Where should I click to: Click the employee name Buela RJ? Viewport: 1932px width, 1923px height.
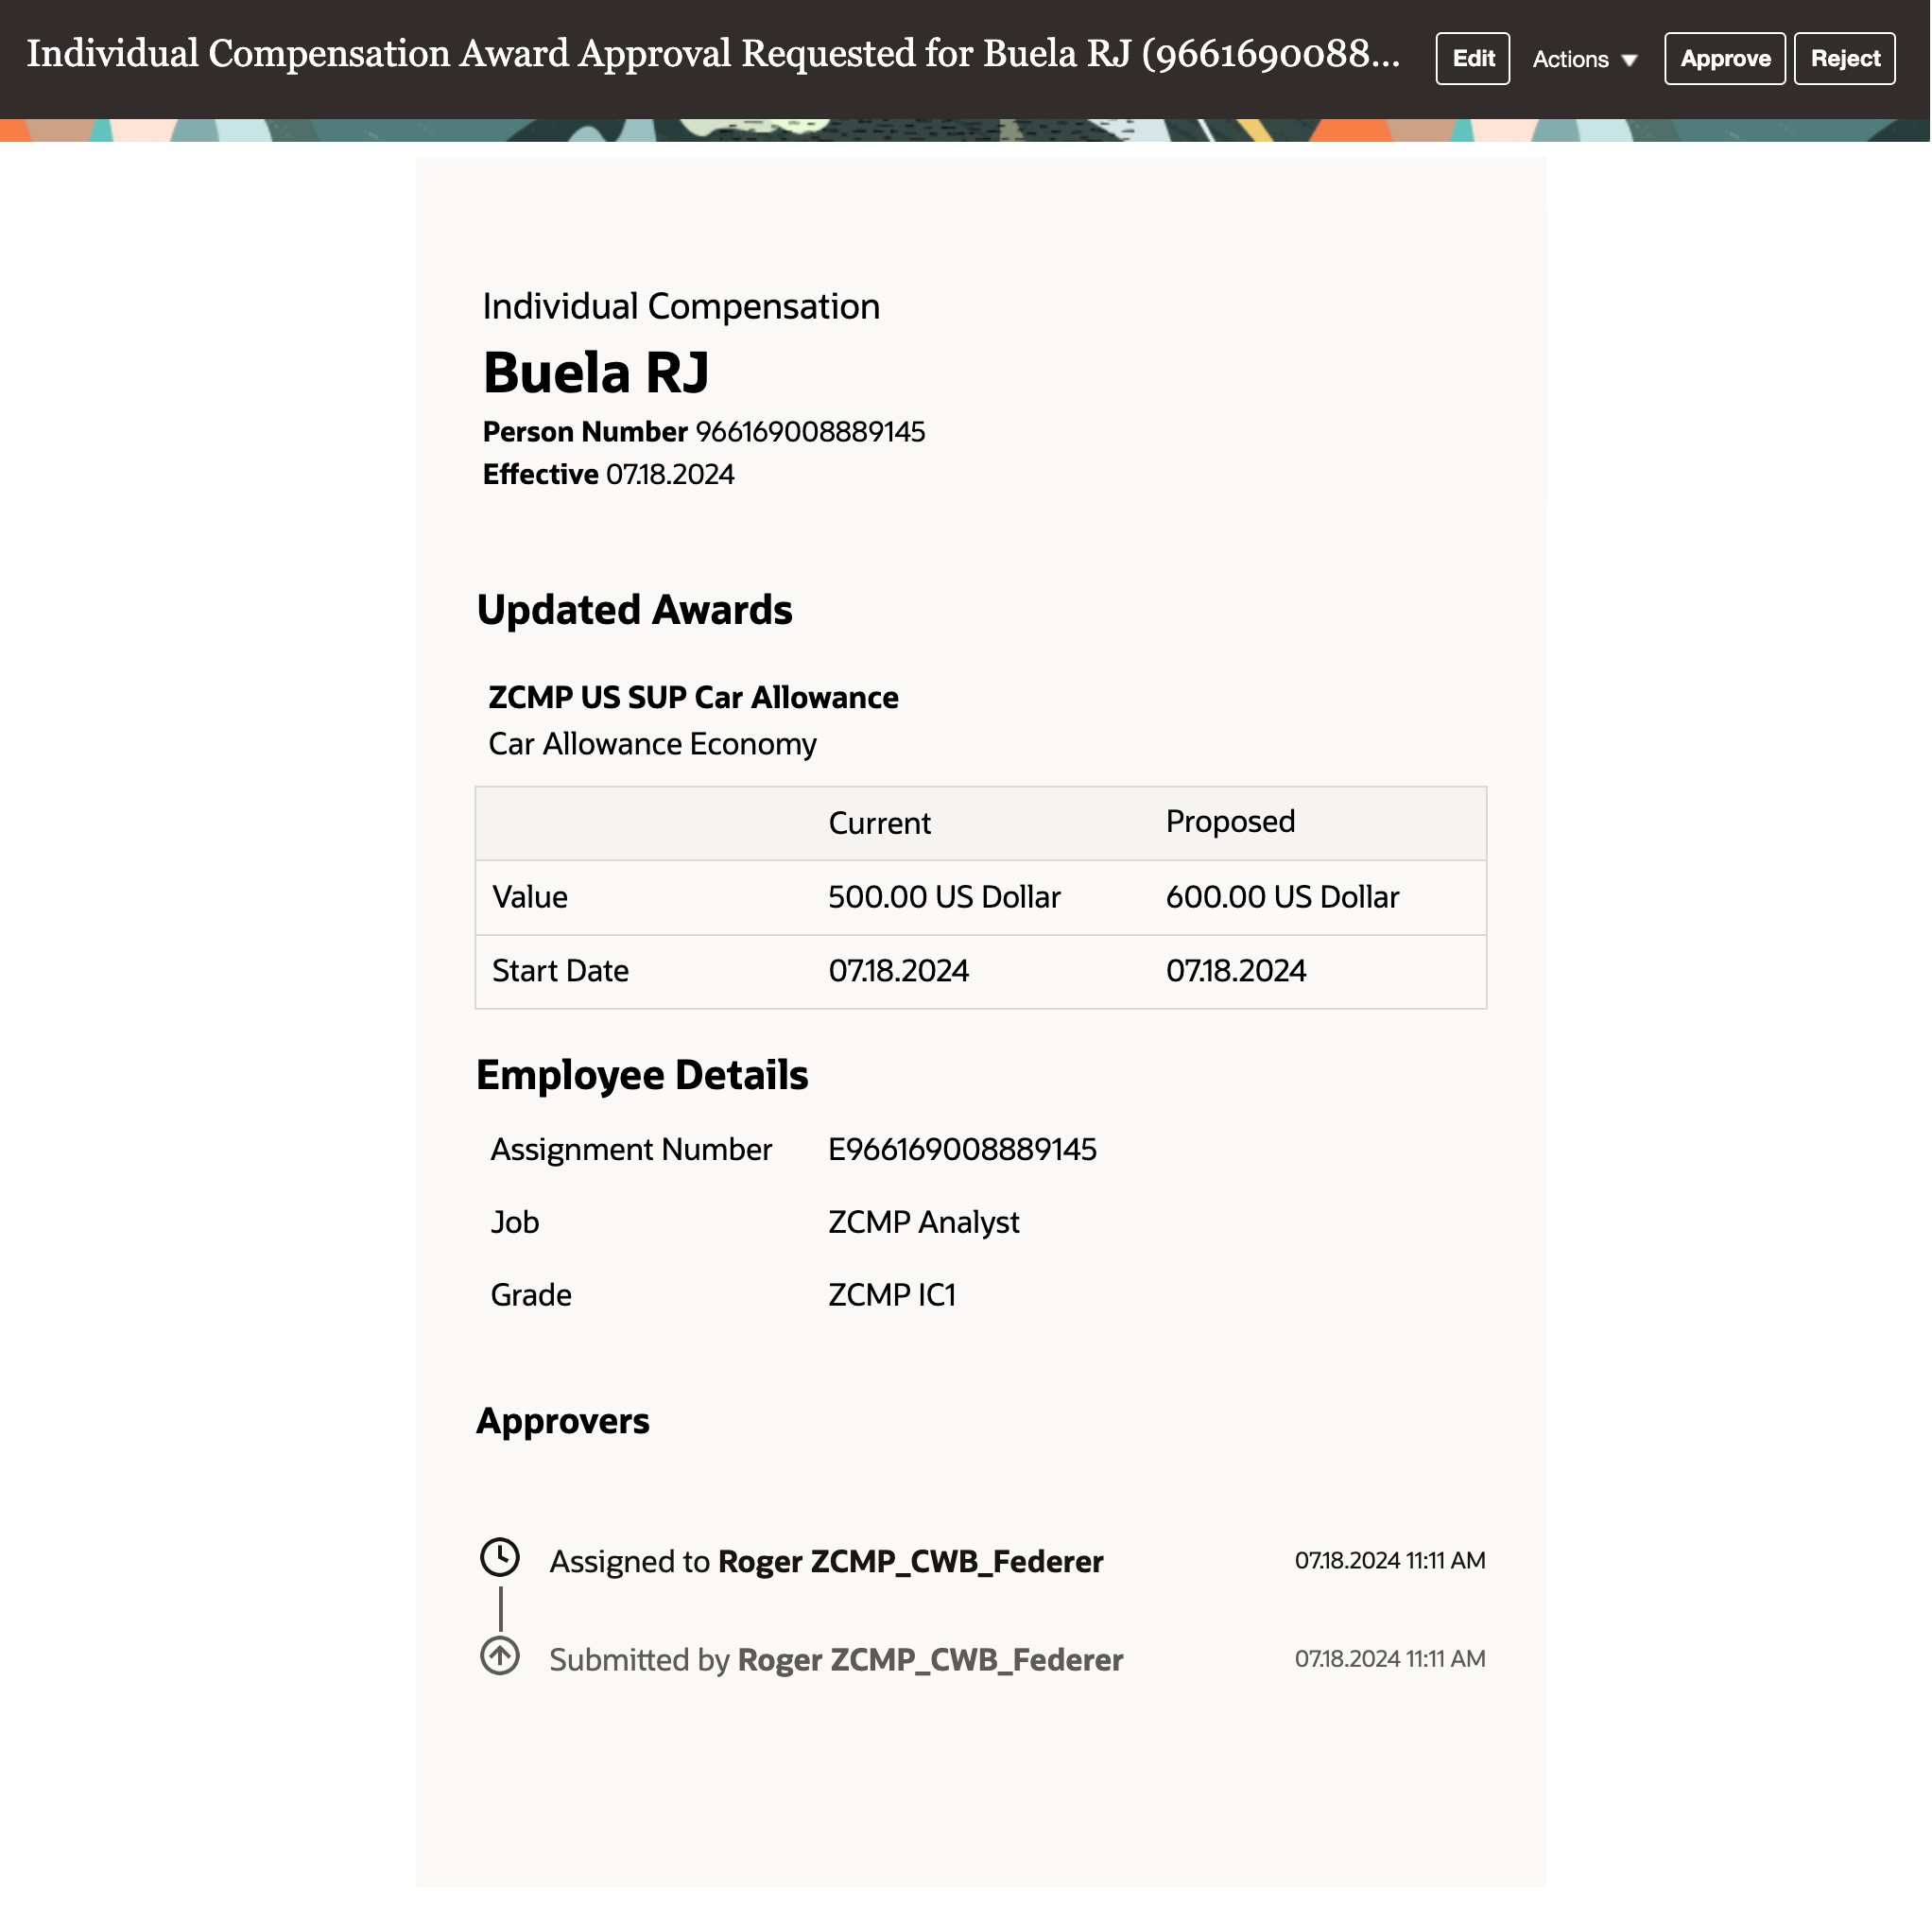pyautogui.click(x=596, y=373)
